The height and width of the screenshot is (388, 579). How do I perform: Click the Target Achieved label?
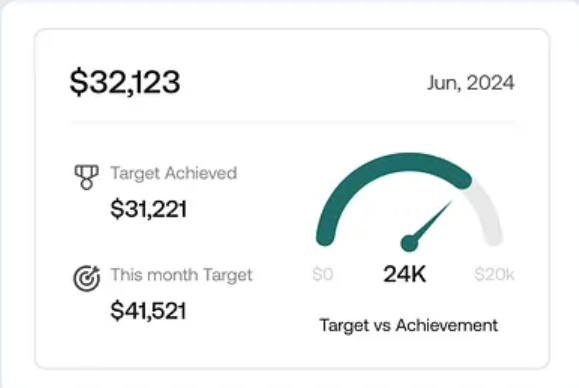pos(174,173)
